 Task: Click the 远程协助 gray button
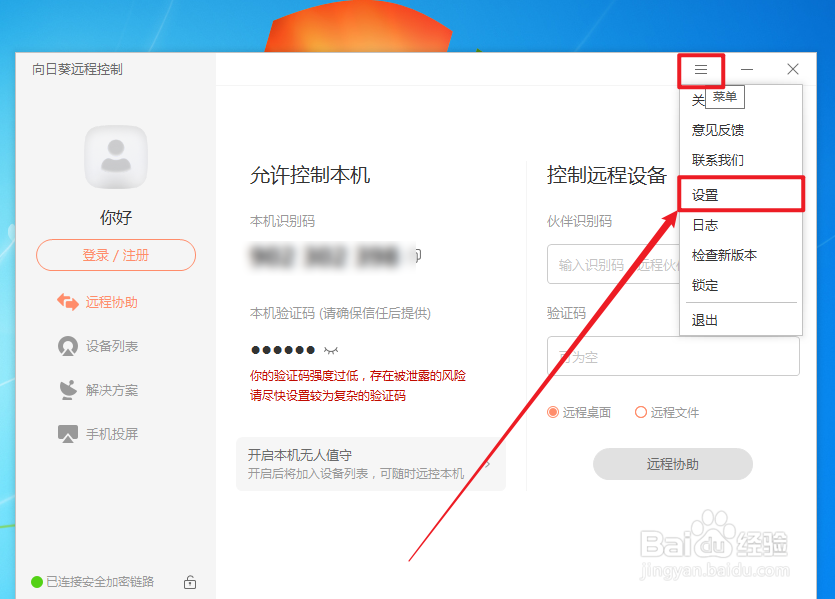pos(673,464)
